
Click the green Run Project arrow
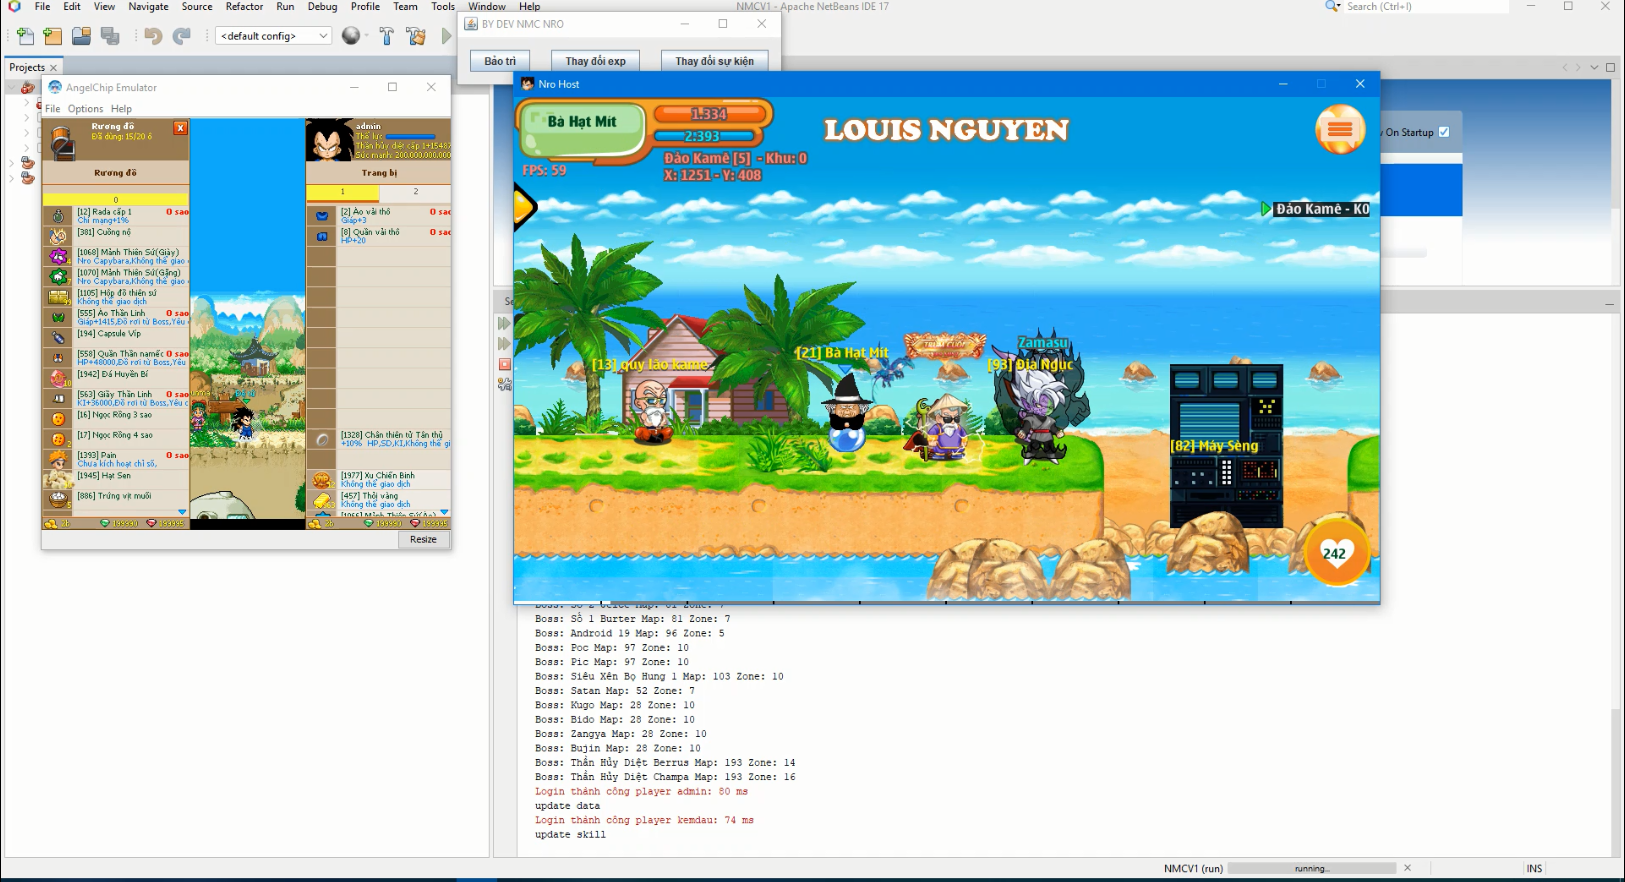(x=446, y=36)
